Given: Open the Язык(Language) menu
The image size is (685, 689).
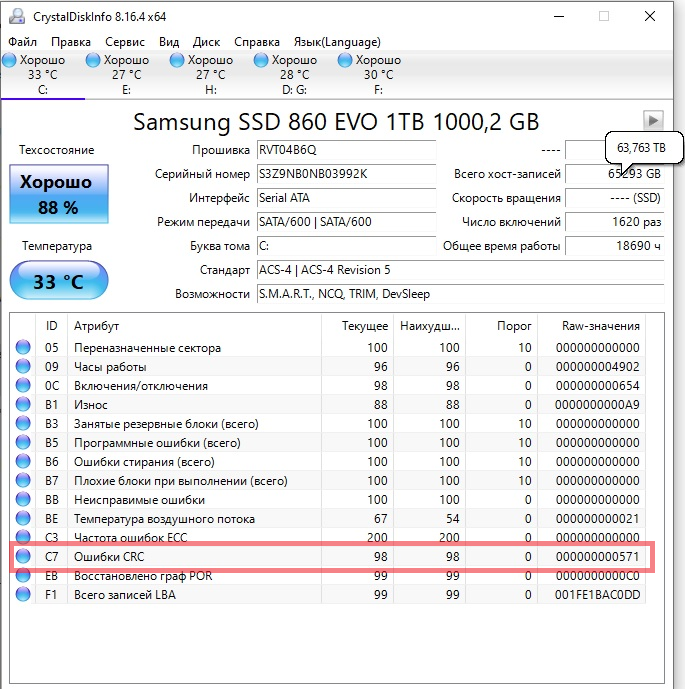Looking at the screenshot, I should (x=337, y=42).
